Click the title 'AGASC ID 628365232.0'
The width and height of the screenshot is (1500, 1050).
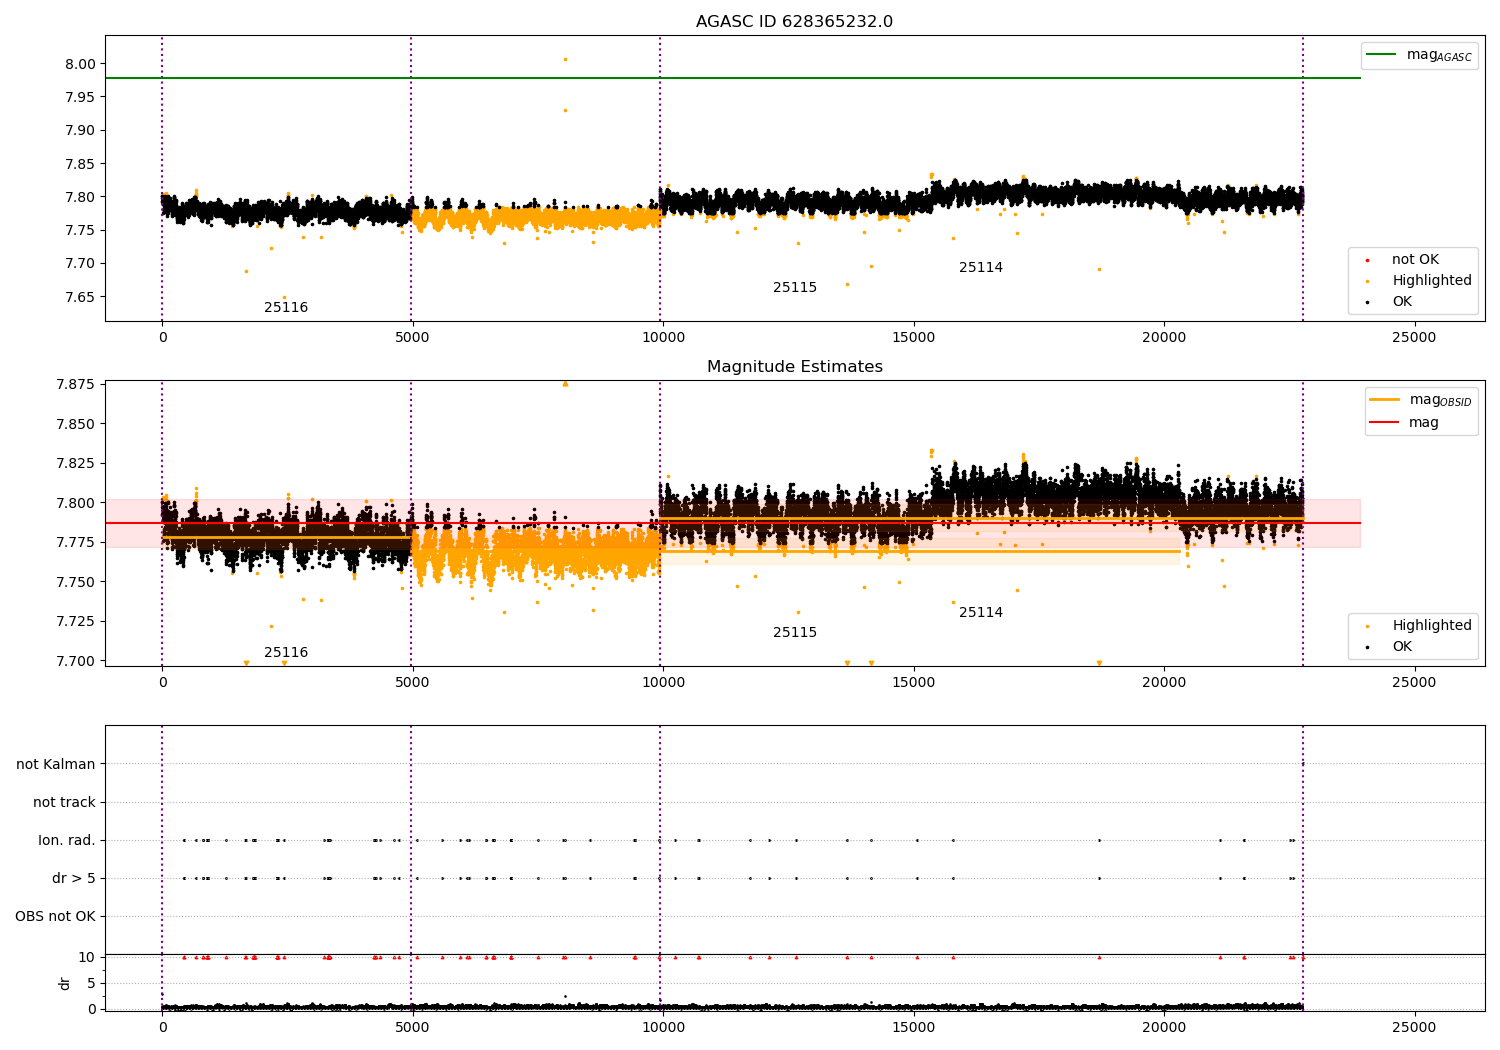point(794,22)
